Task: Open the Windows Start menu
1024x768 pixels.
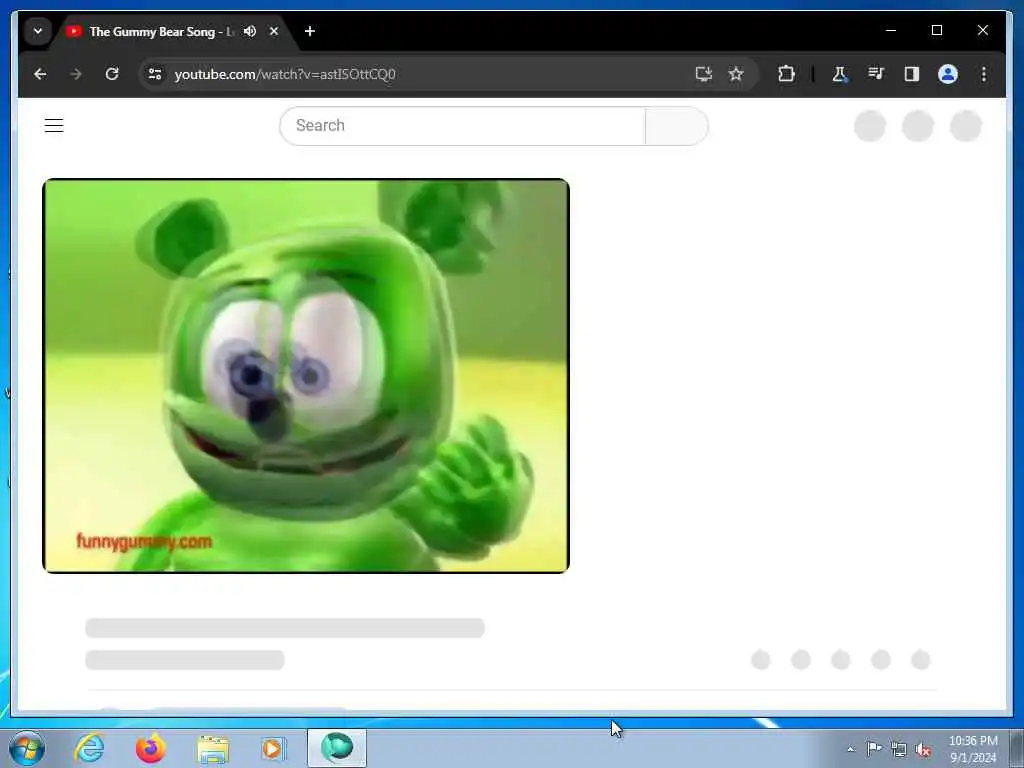Action: 27,748
